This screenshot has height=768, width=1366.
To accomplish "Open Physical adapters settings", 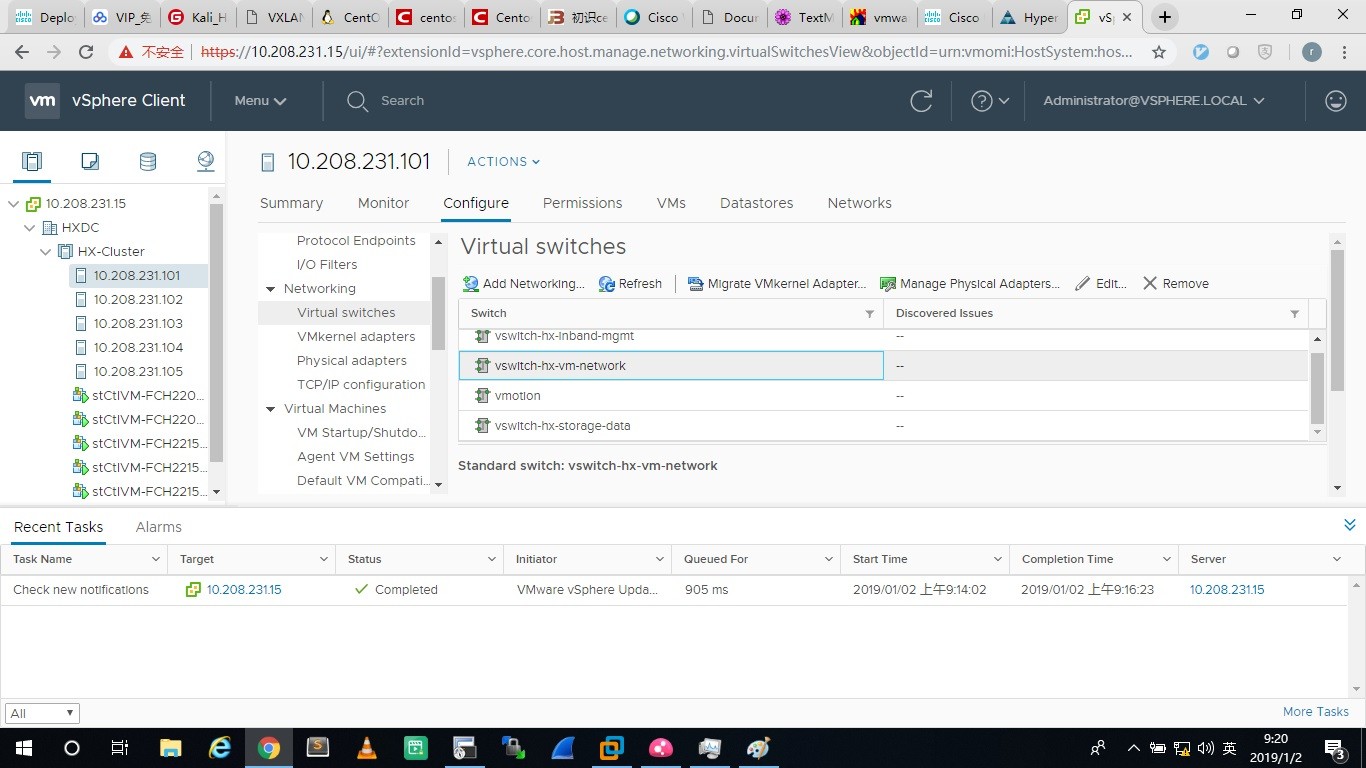I will [352, 360].
